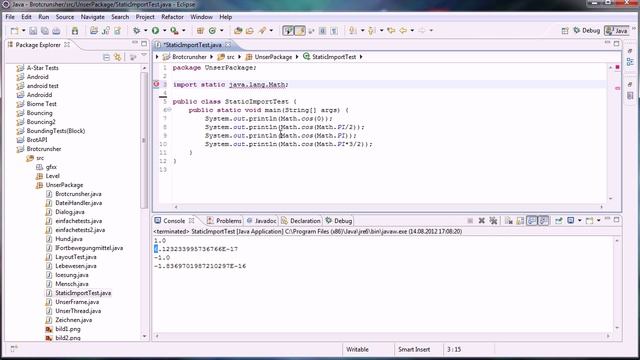Image resolution: width=640 pixels, height=360 pixels.
Task: Click the Save All toolbar icon
Action: click(44, 31)
